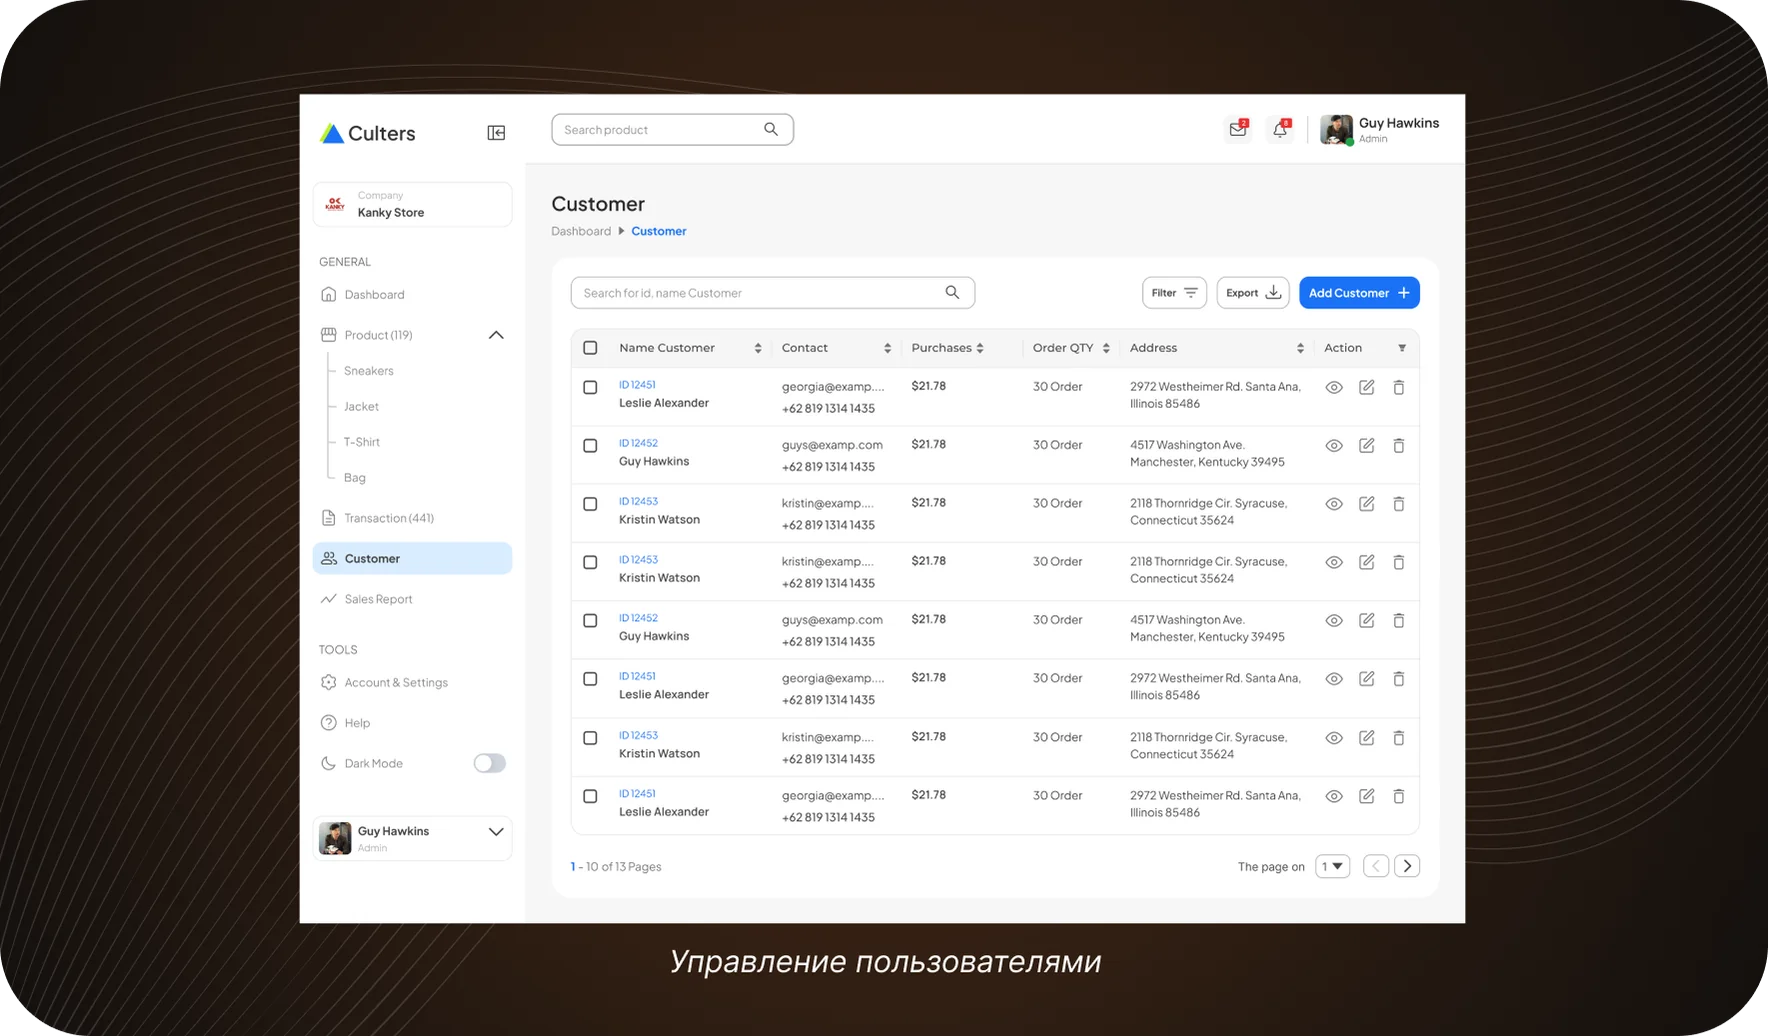The image size is (1768, 1036).
Task: Click the magnifier in Search product field
Action: [x=771, y=129]
